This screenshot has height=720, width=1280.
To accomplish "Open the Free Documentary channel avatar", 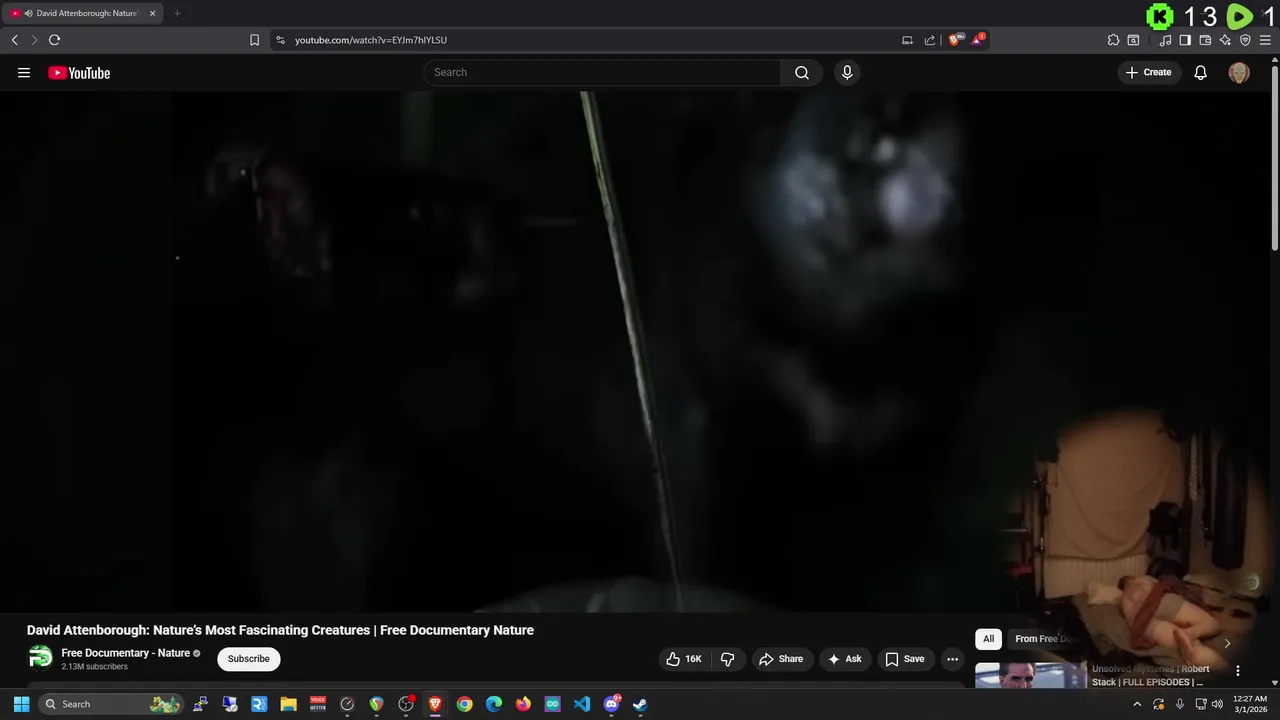I will (x=40, y=657).
